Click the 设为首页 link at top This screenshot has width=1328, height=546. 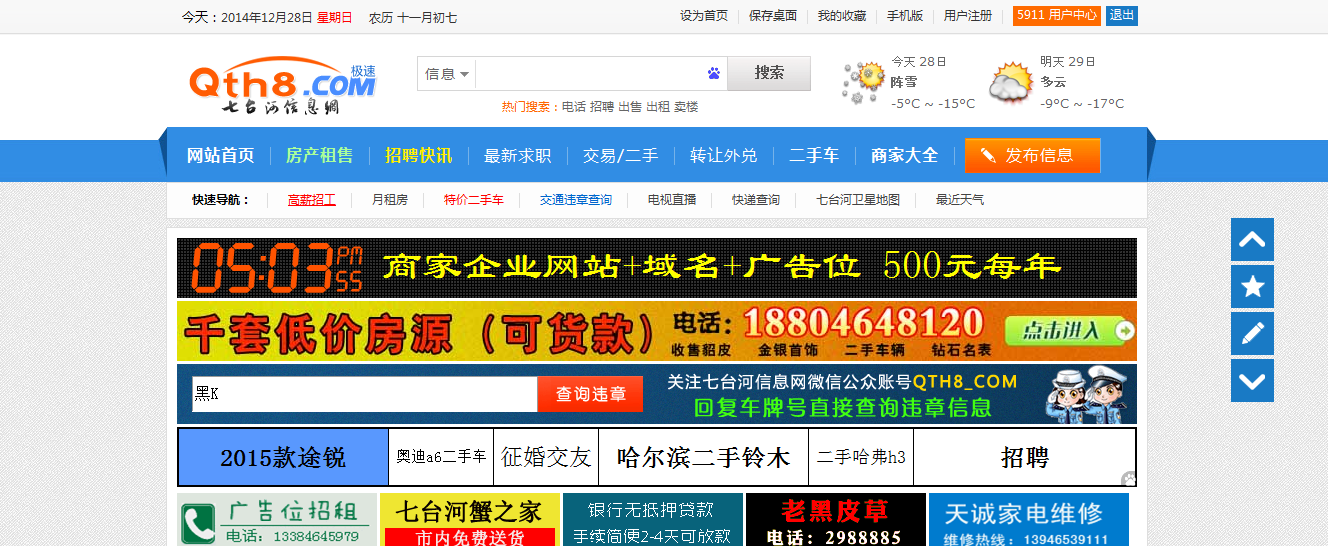point(704,16)
